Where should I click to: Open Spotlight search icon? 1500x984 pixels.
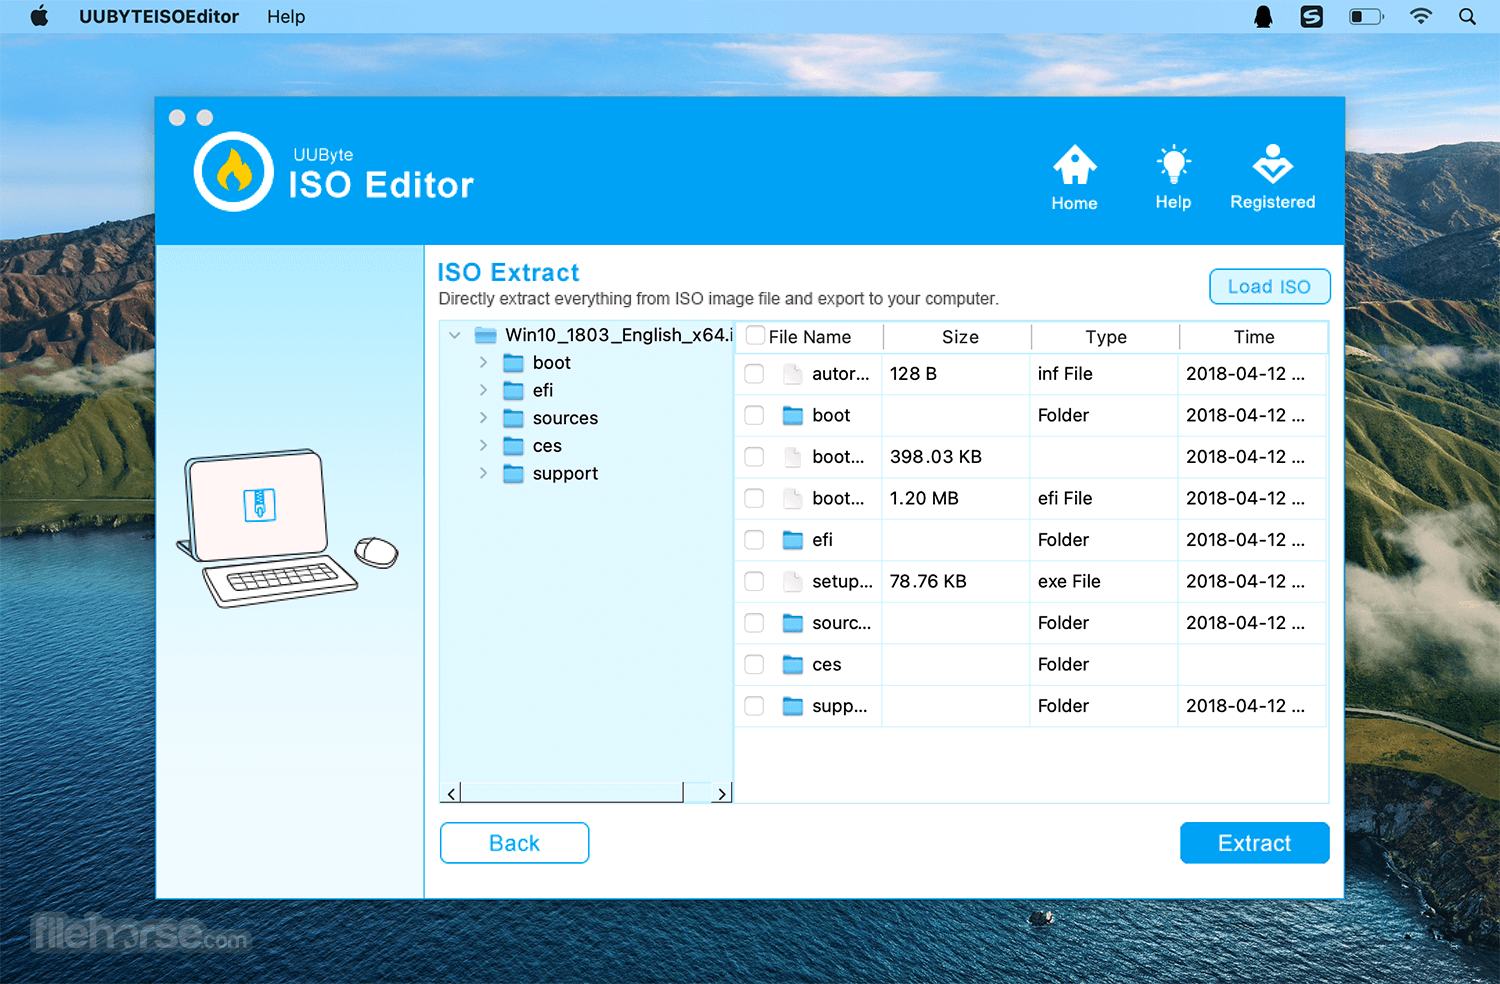[1467, 16]
